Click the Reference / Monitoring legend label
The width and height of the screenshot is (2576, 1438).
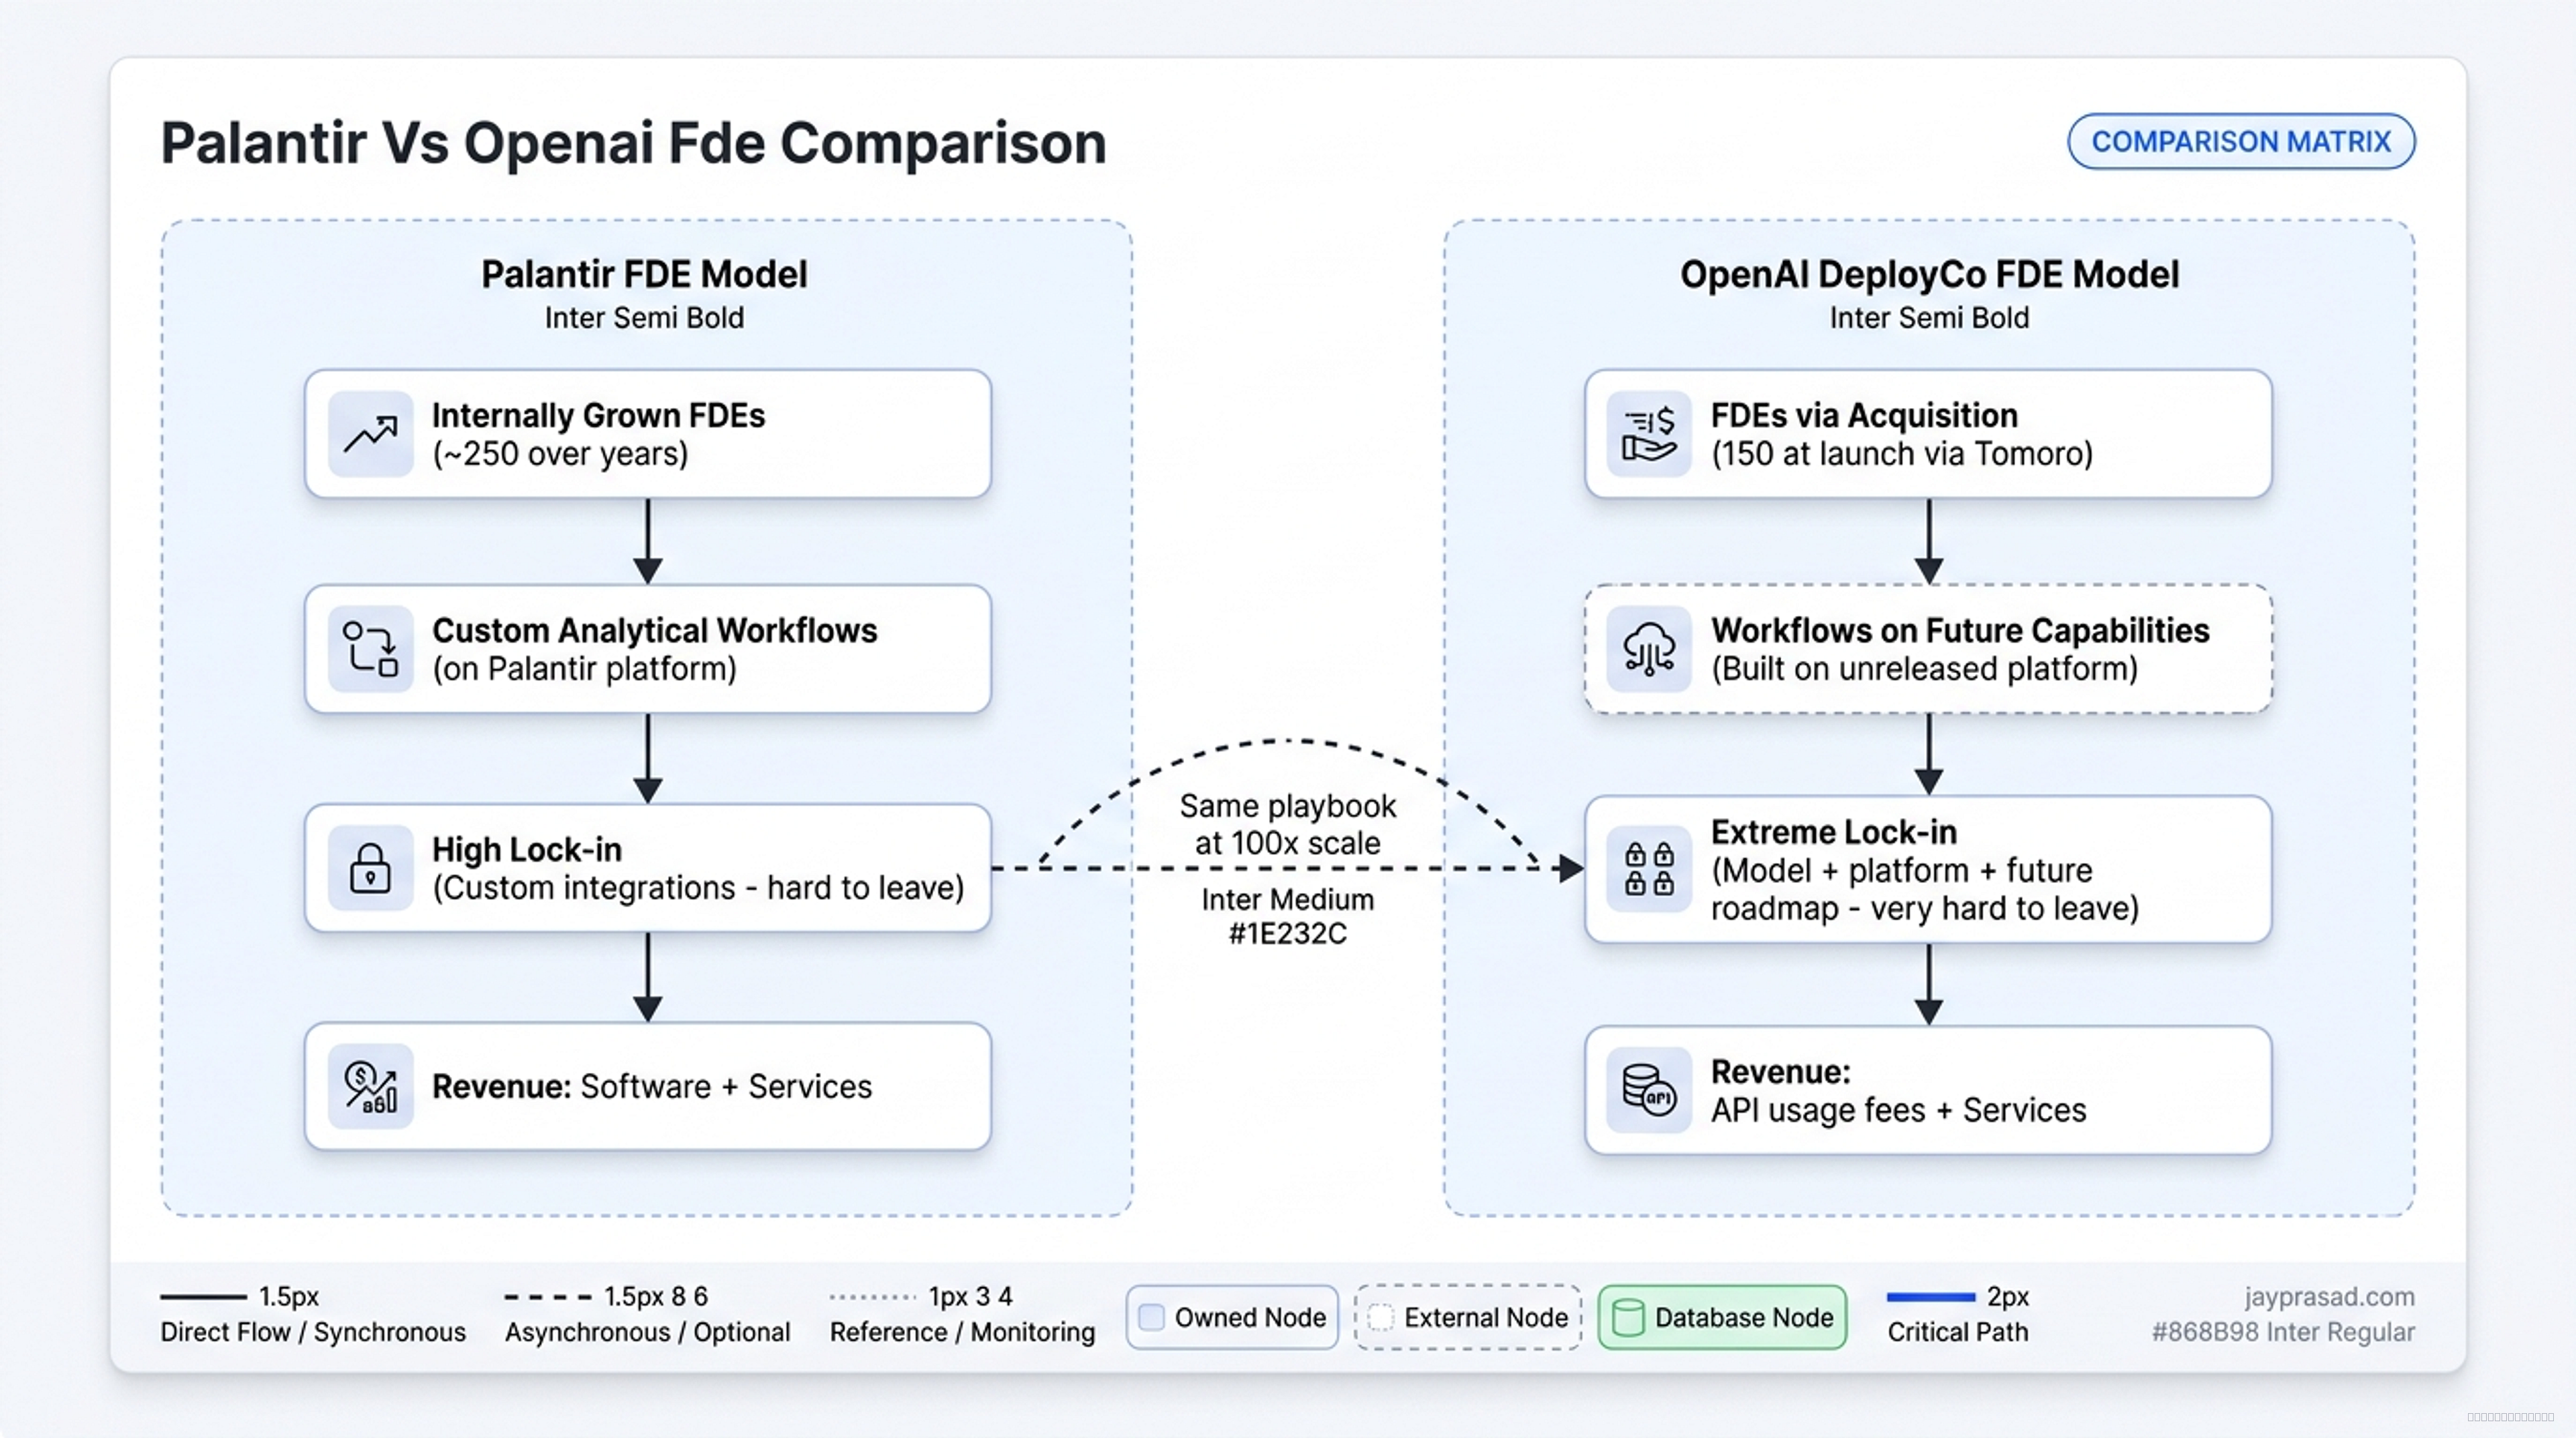click(962, 1332)
